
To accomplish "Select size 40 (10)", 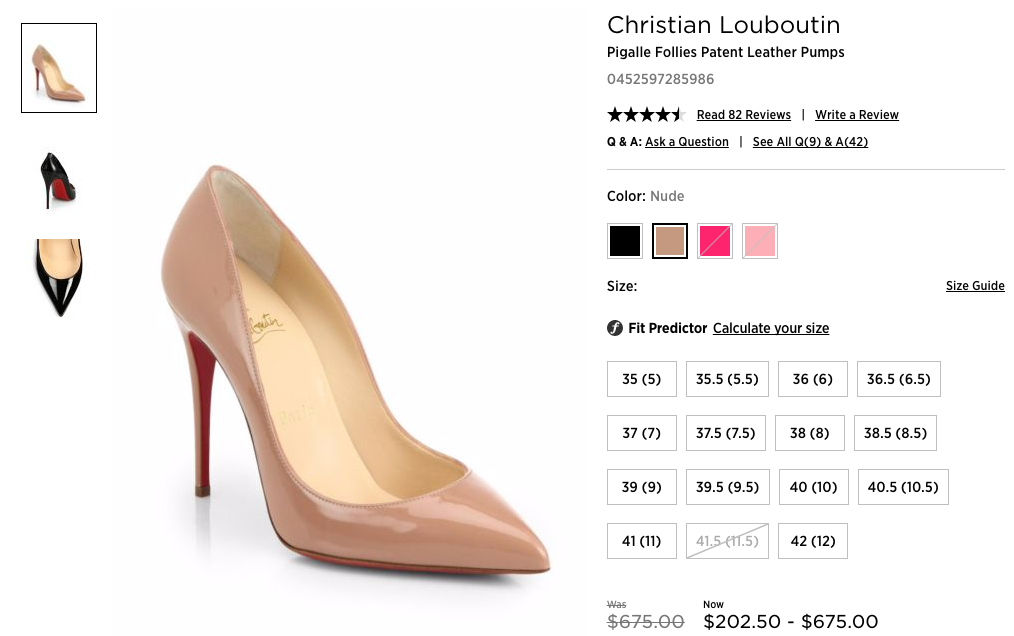I will click(x=813, y=487).
